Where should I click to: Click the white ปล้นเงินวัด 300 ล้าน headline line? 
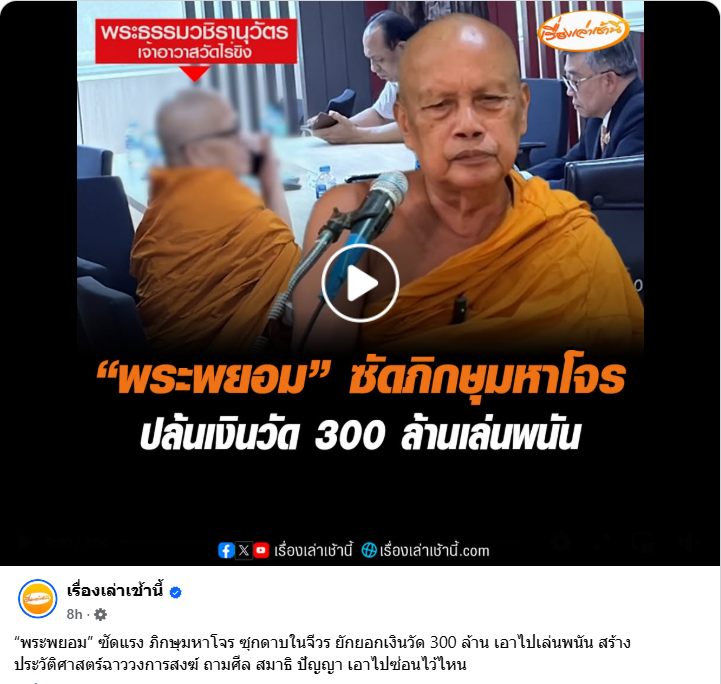(360, 434)
